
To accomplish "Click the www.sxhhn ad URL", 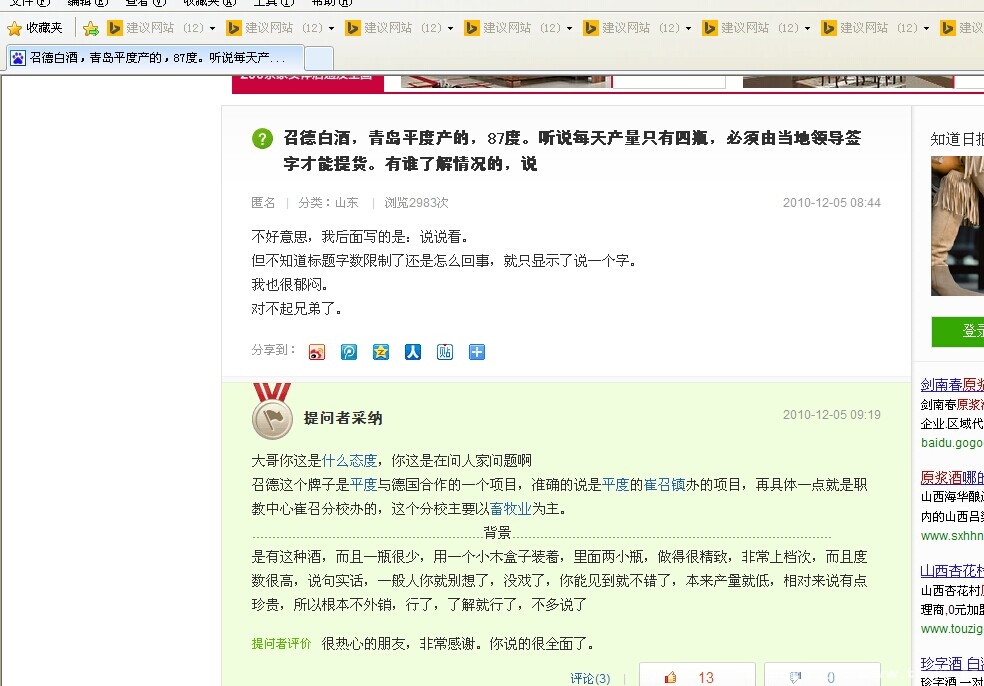I will point(952,535).
